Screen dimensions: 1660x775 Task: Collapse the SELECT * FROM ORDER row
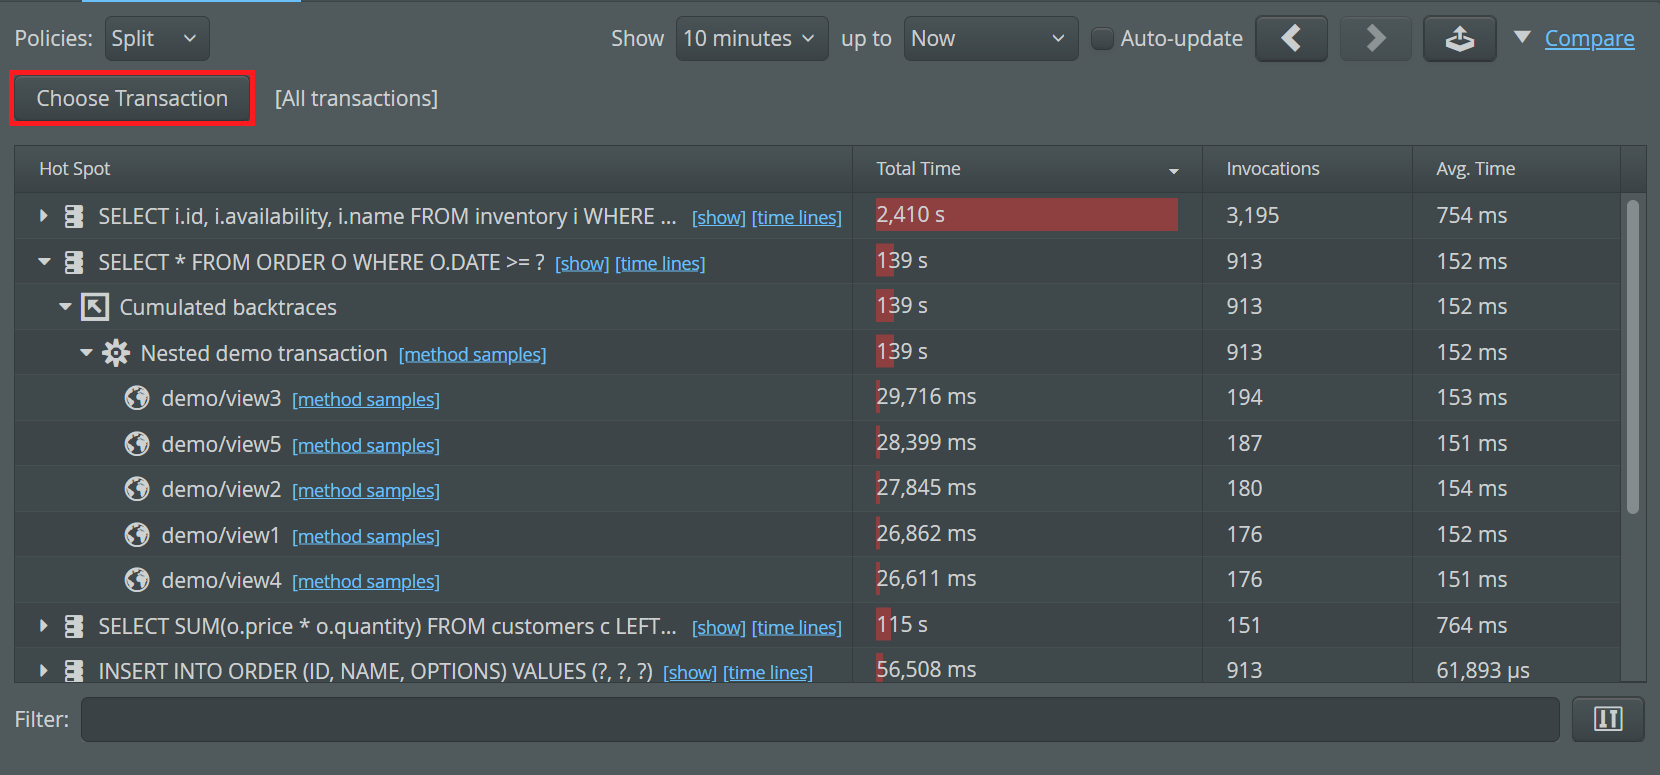[43, 262]
